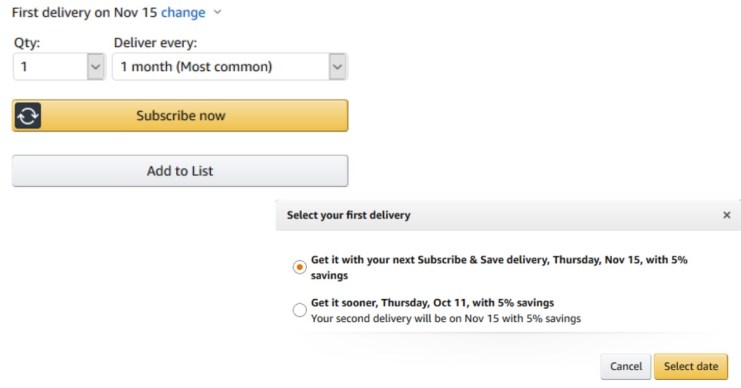This screenshot has width=741, height=388.
Task: Open the 1 month (Most common) selector
Action: pyautogui.click(x=230, y=67)
